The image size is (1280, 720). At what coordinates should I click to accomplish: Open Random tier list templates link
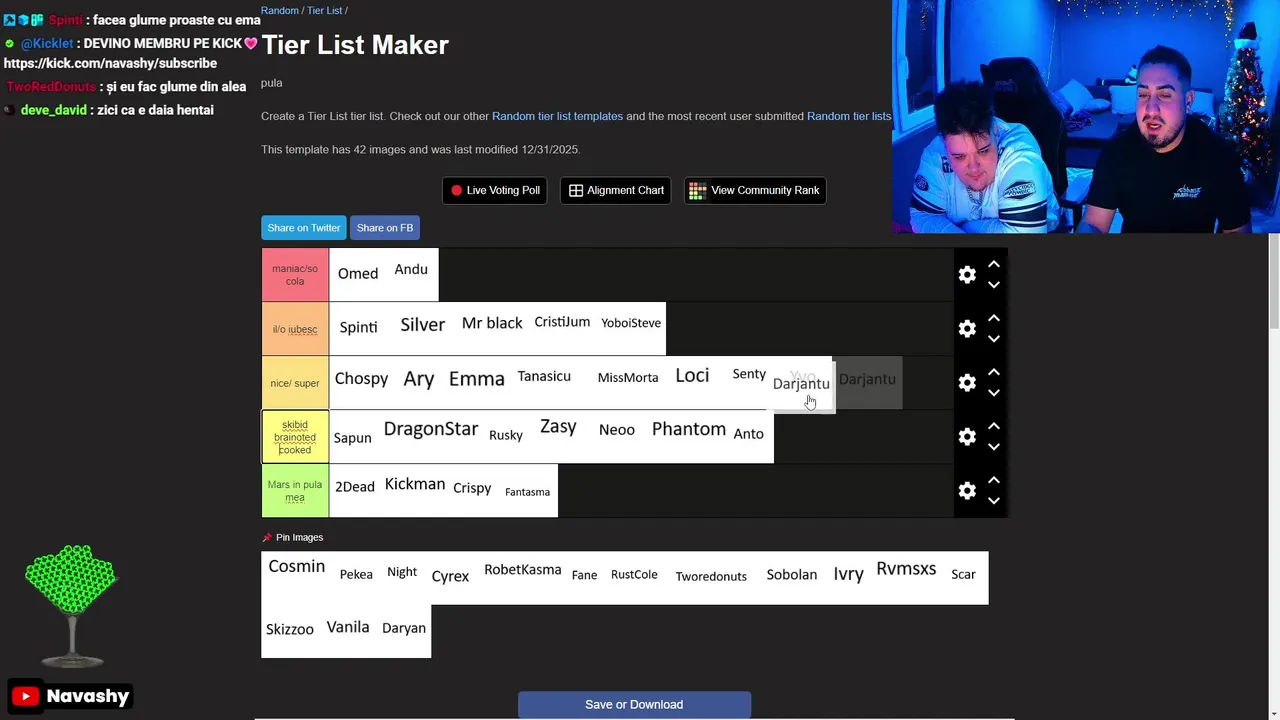(x=557, y=116)
